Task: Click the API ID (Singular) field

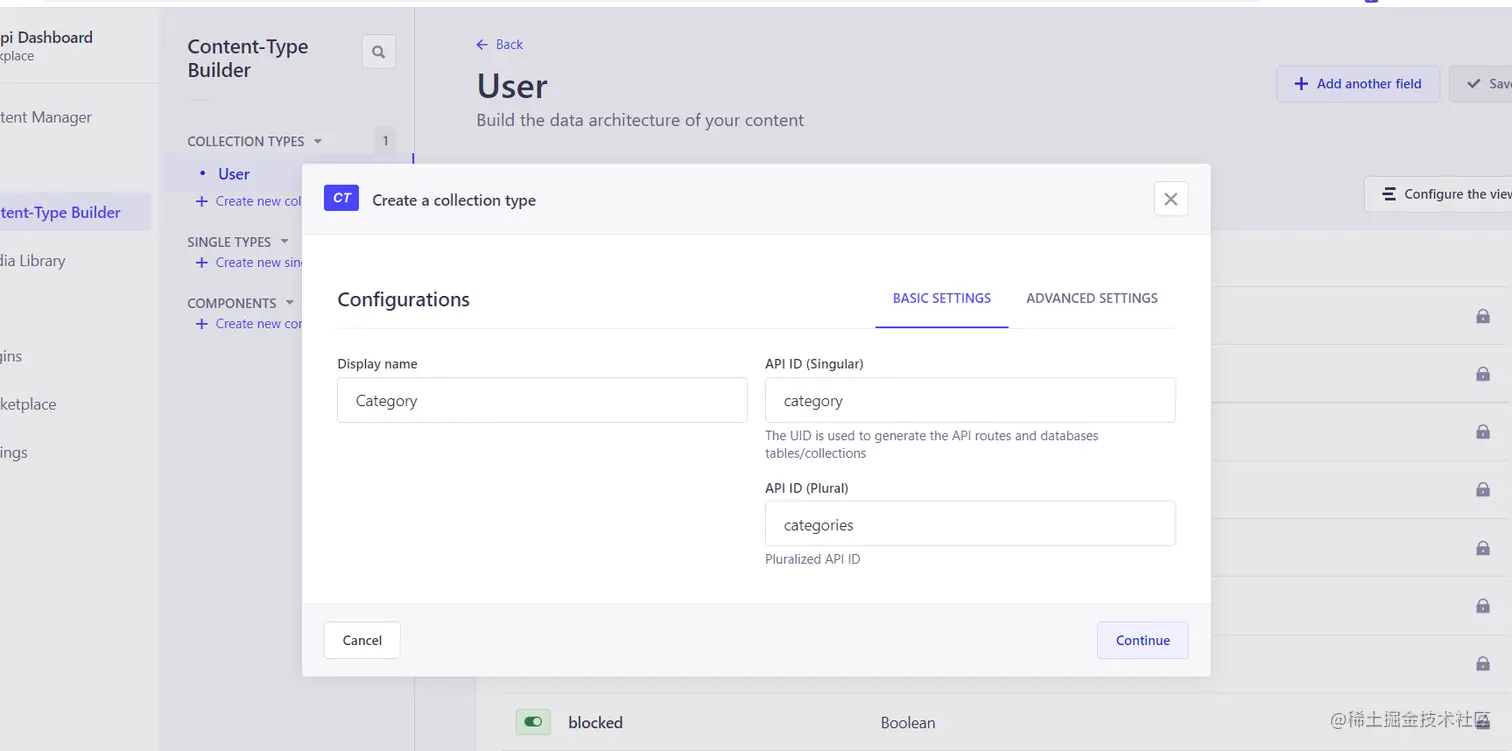Action: tap(970, 400)
